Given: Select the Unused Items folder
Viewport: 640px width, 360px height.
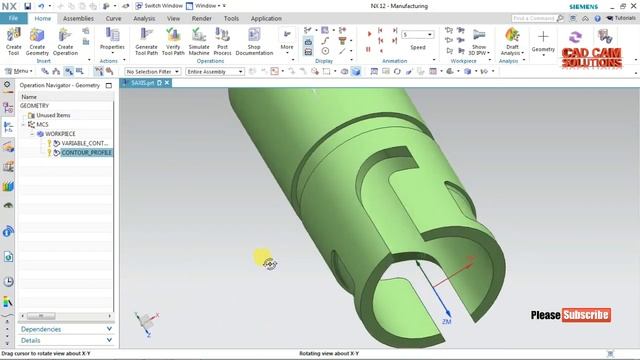Looking at the screenshot, I should 53,115.
